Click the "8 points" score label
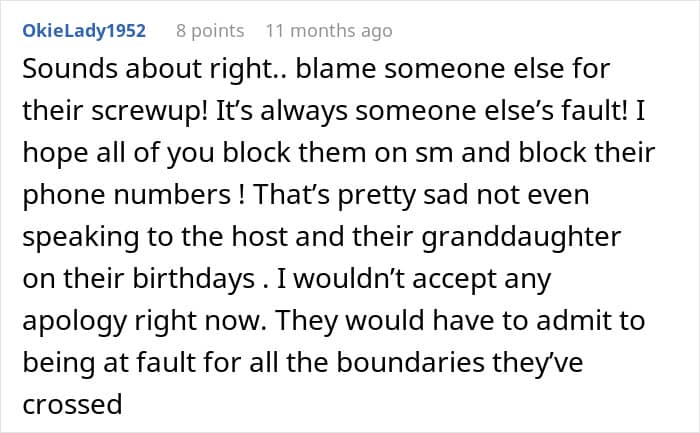 210,31
